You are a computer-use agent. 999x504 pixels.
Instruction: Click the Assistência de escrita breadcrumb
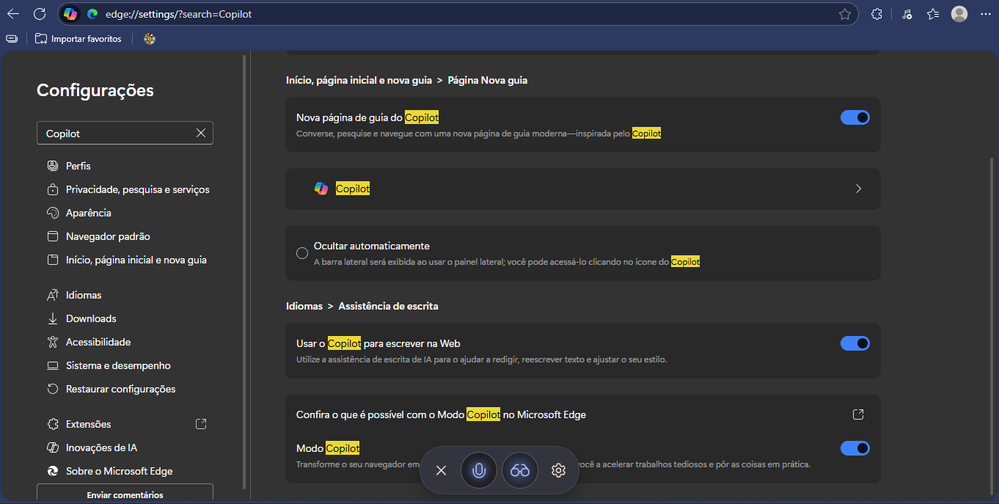[388, 306]
